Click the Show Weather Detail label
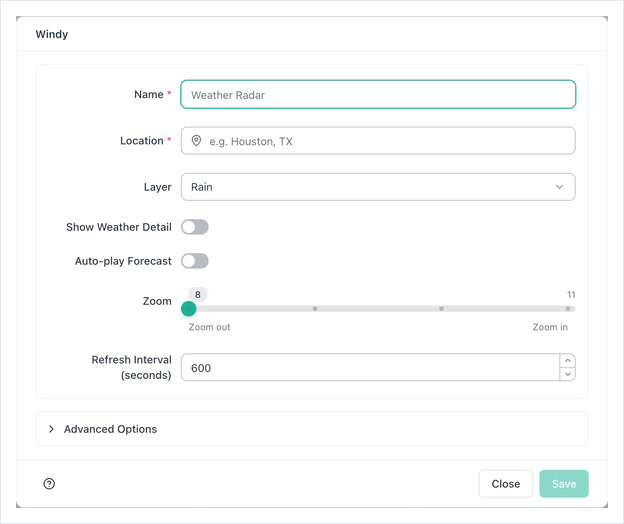624x524 pixels. [x=119, y=227]
